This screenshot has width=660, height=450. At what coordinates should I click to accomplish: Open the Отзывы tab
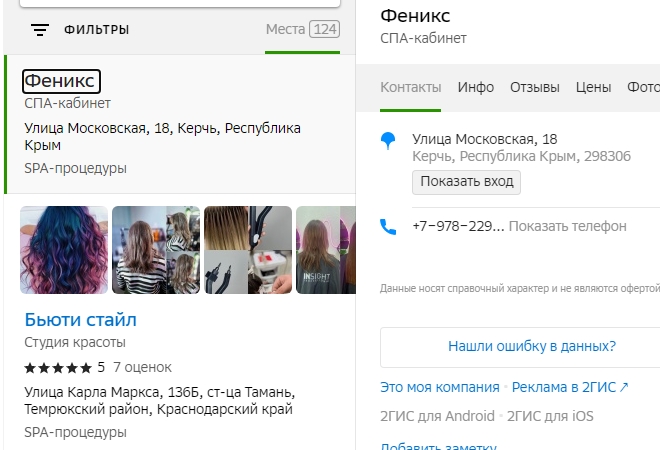535,87
